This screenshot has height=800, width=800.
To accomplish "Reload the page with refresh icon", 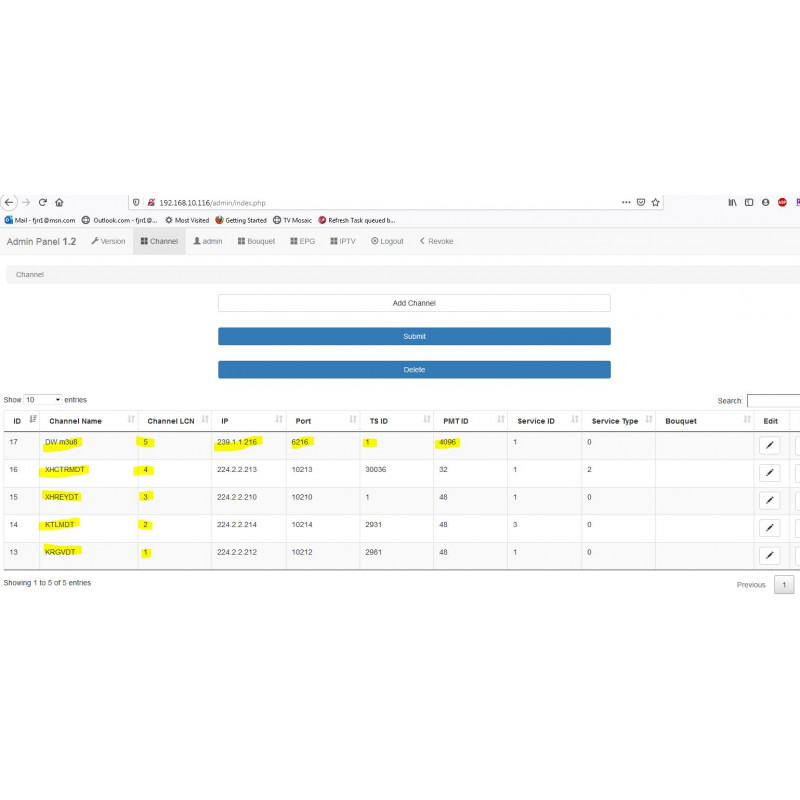I will [x=43, y=203].
